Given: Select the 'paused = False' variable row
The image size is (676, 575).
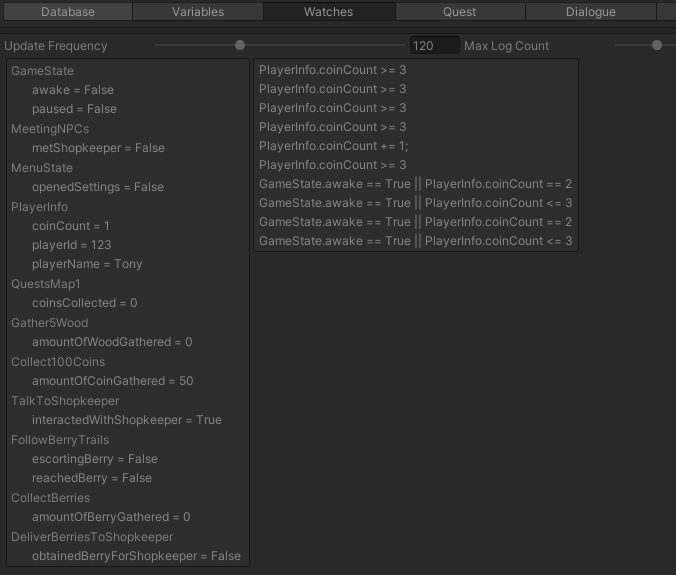Looking at the screenshot, I should tap(74, 109).
